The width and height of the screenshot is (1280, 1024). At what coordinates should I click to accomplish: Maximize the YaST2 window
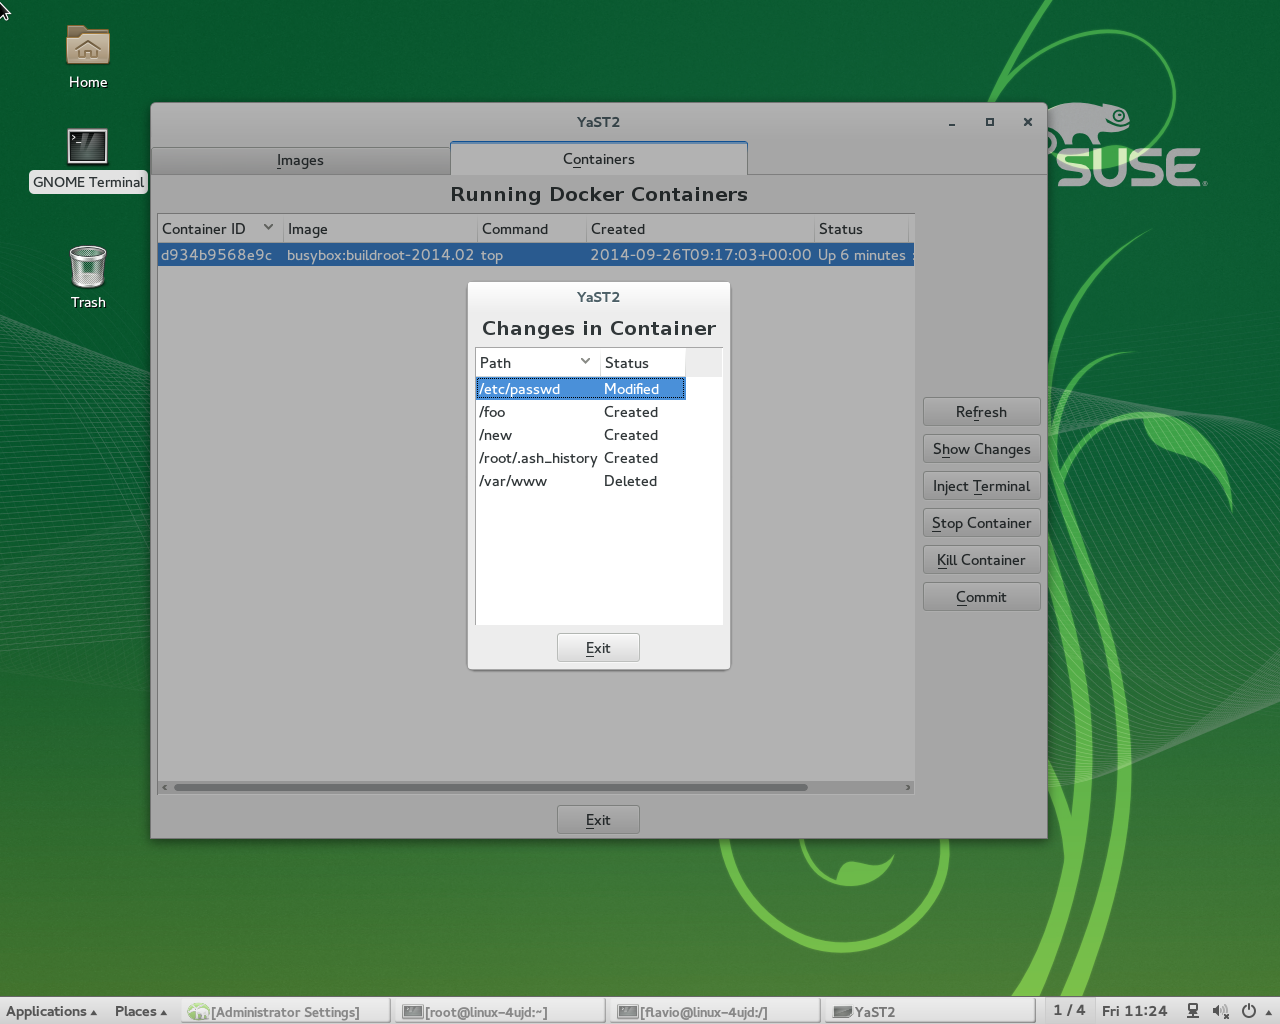click(990, 122)
